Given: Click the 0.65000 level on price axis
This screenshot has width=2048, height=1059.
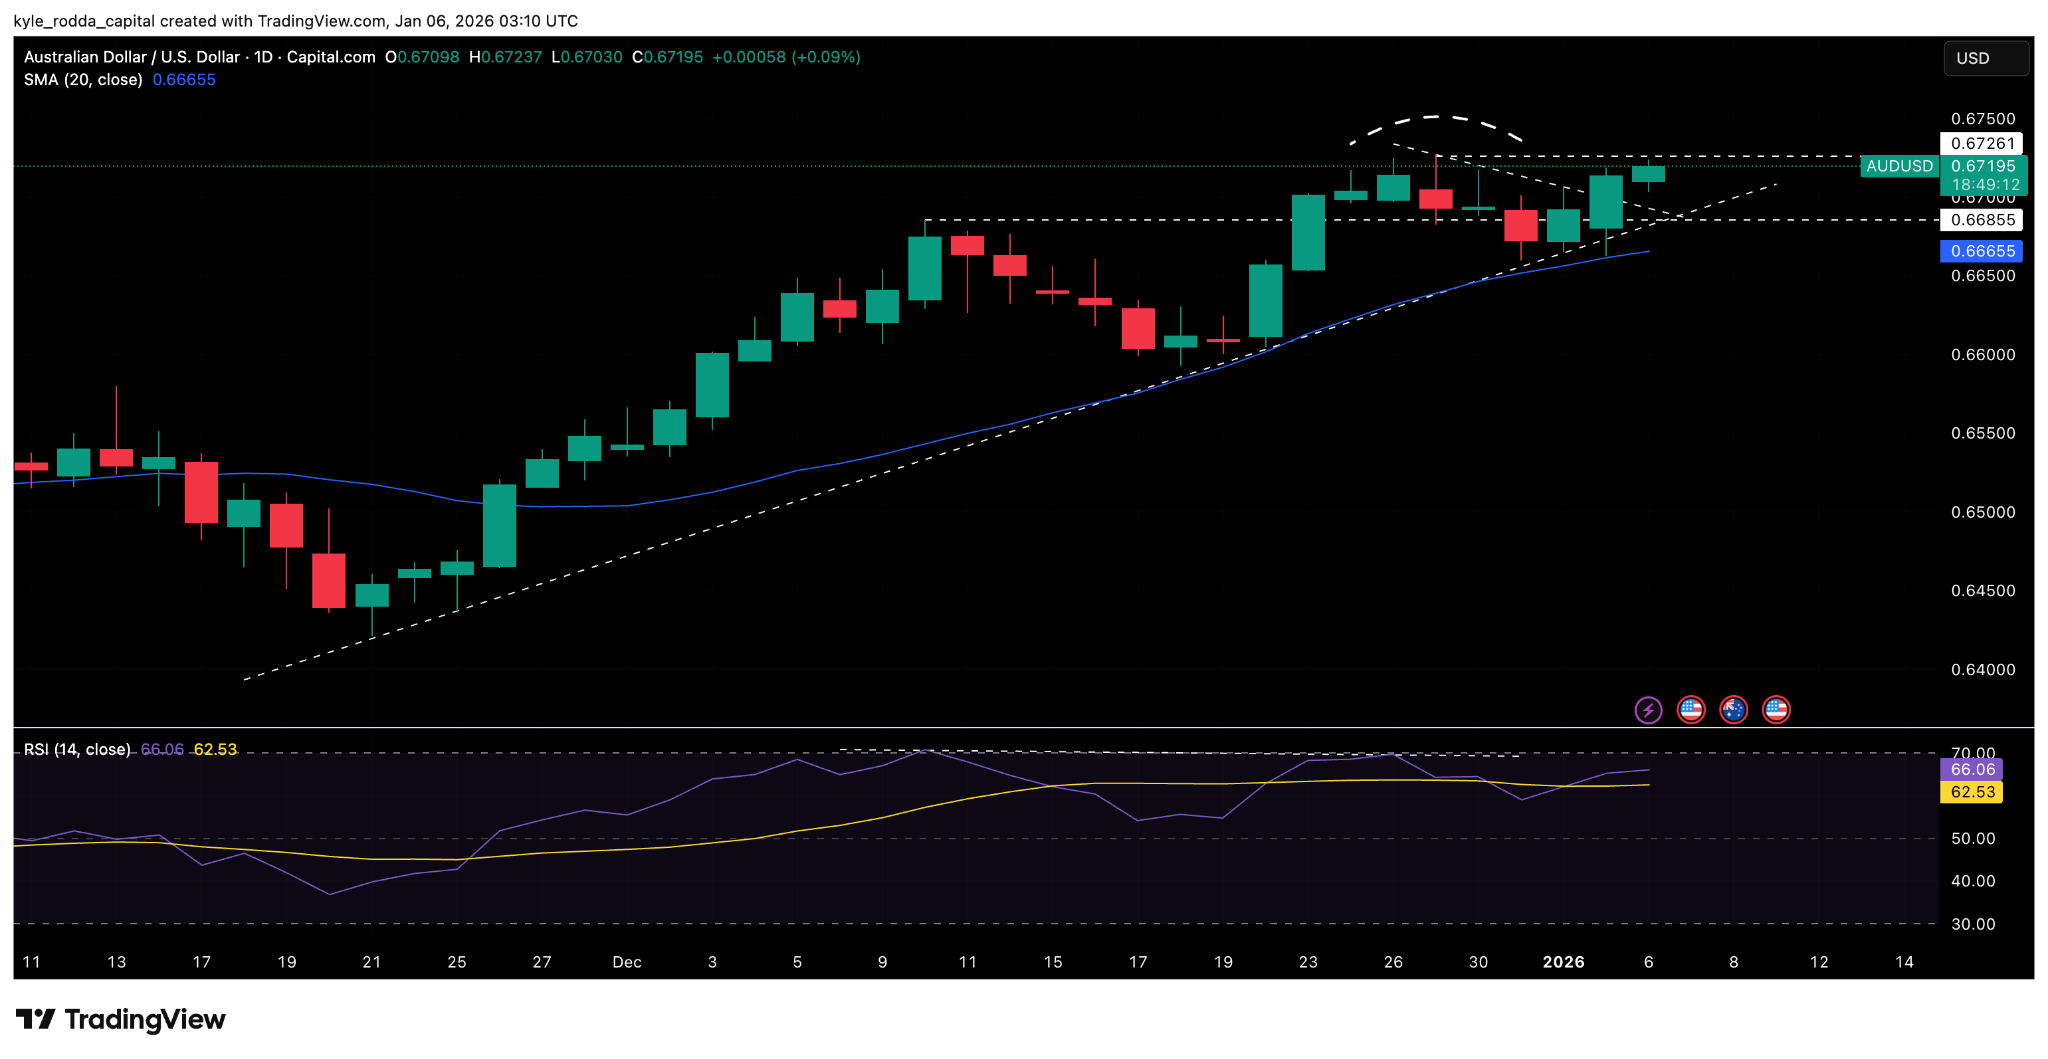Looking at the screenshot, I should pos(1982,512).
